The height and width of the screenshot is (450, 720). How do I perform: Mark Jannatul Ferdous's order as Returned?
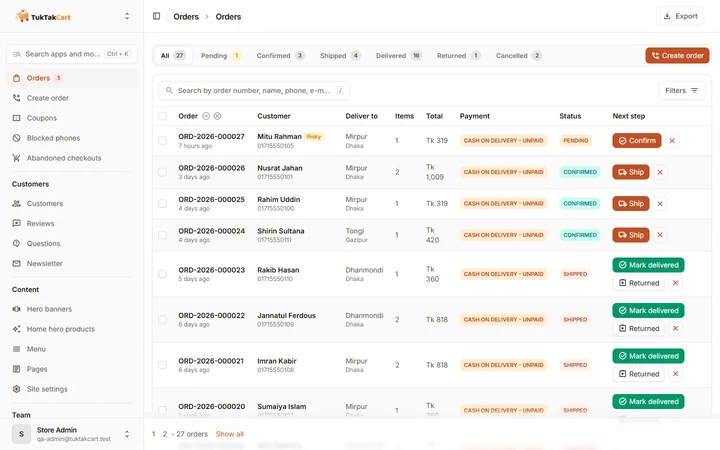[639, 328]
